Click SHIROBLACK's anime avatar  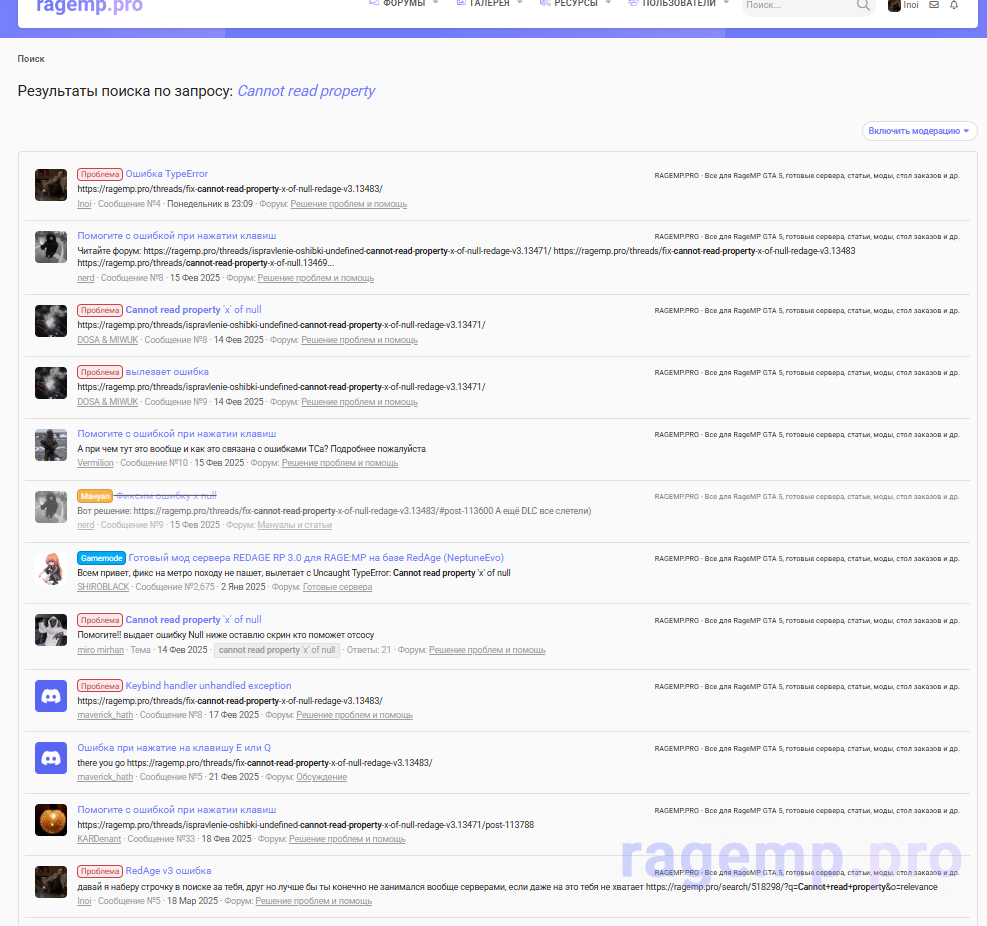pos(51,568)
